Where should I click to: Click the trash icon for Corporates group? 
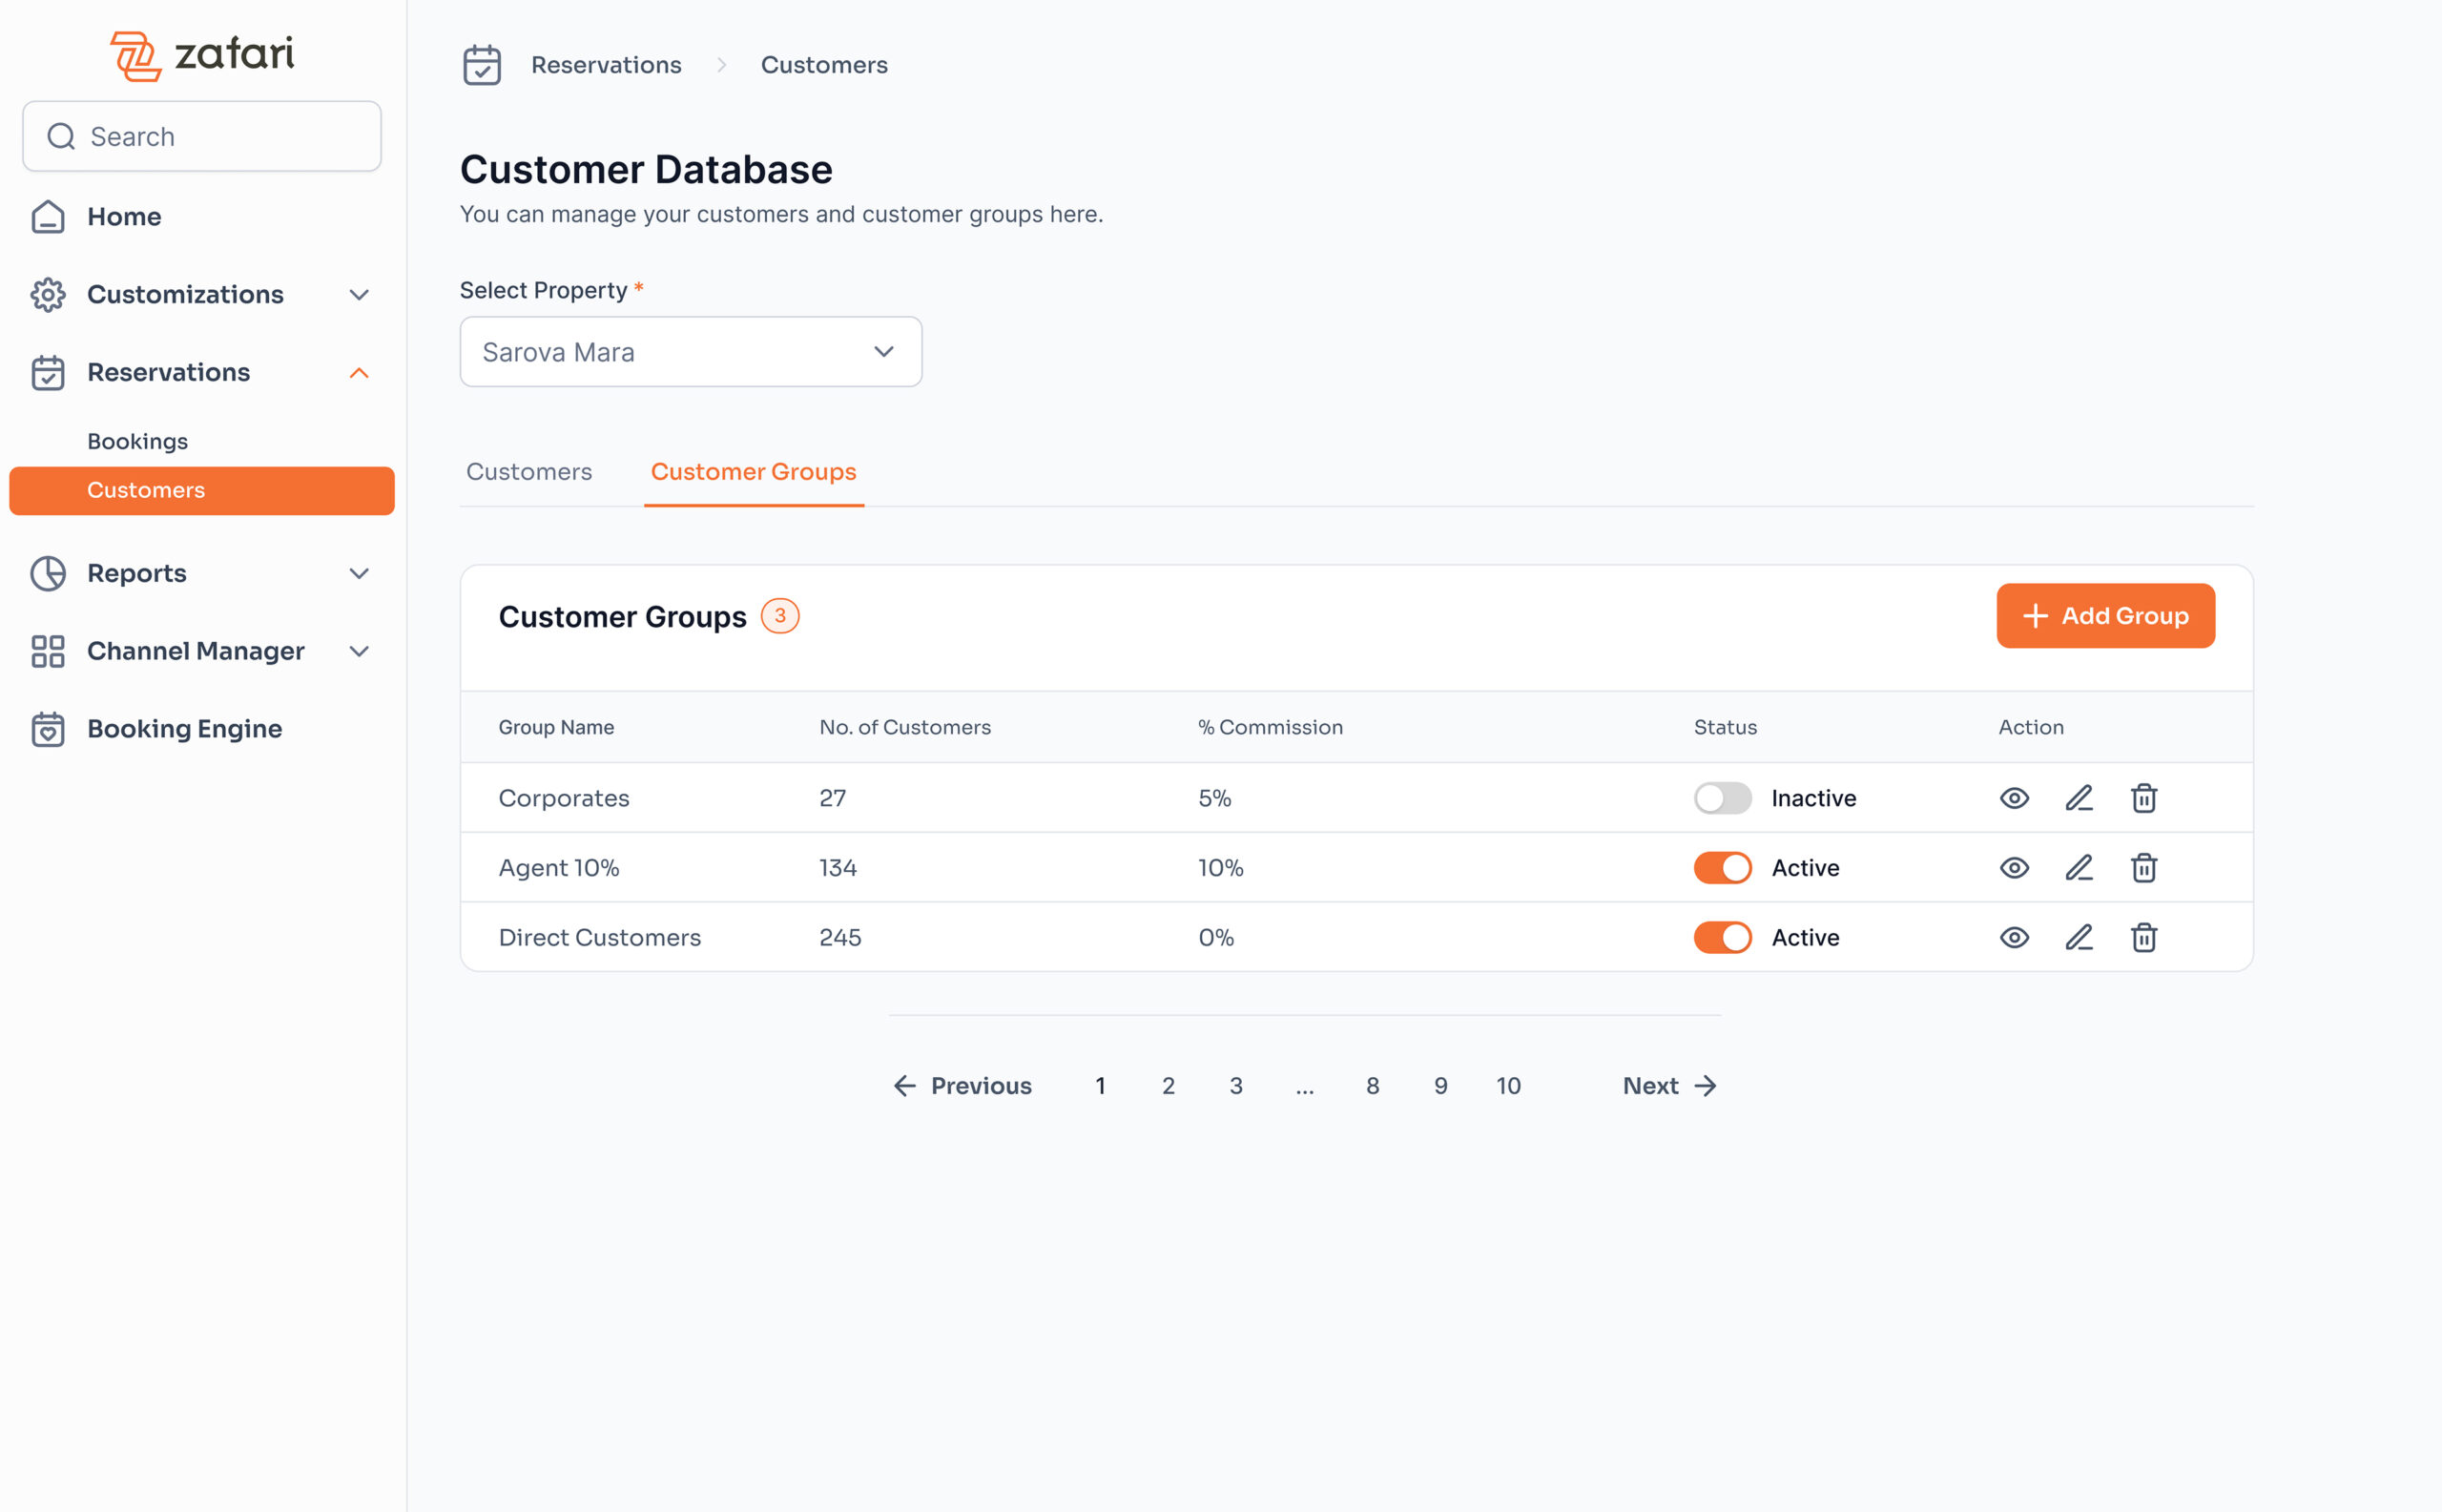click(x=2143, y=798)
